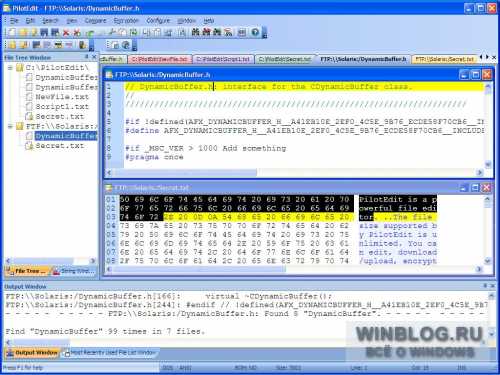Click the blank-page New file toolbar icon
This screenshot has width=500, height=375.
(x=12, y=32)
